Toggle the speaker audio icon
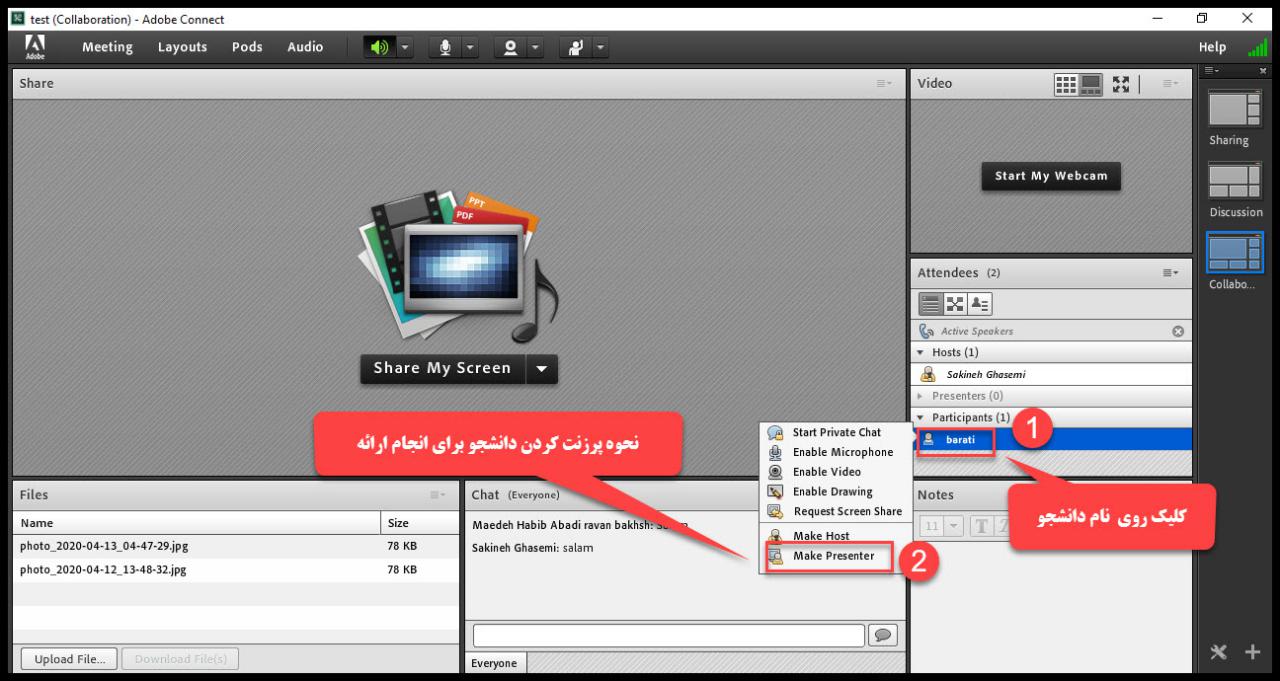This screenshot has width=1280, height=681. 381,47
